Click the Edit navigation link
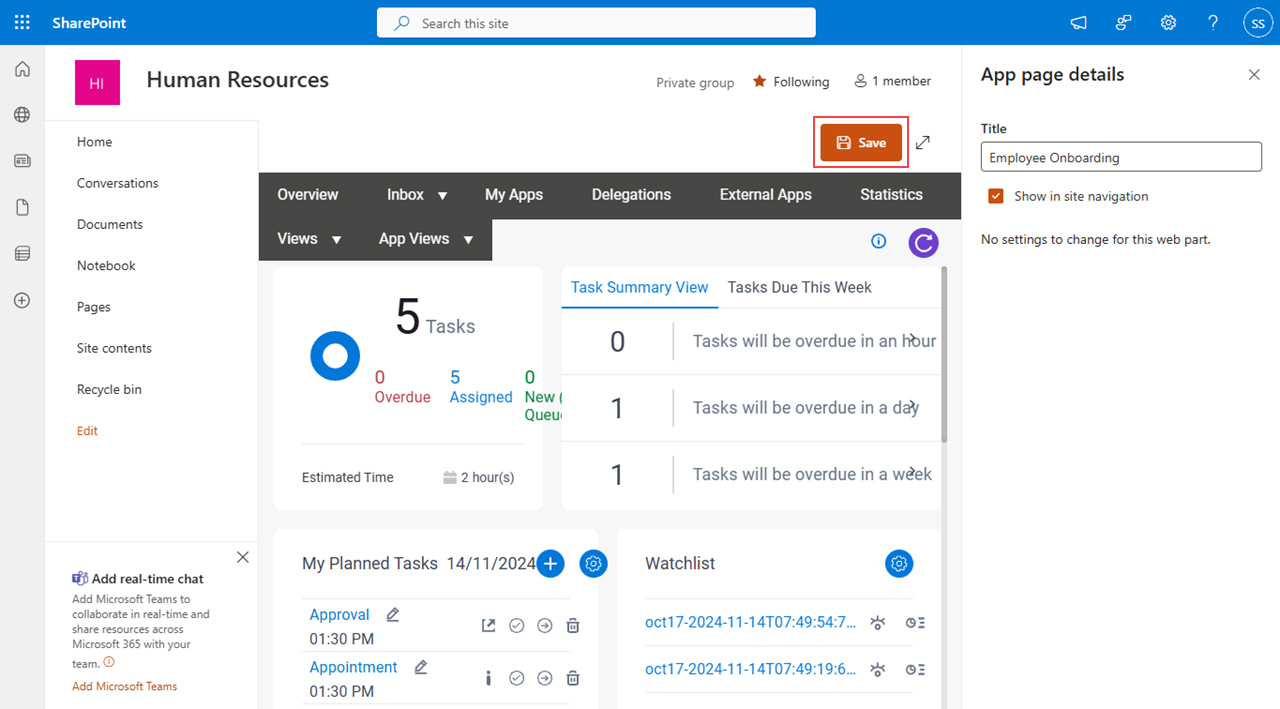The width and height of the screenshot is (1280, 709). click(x=87, y=431)
